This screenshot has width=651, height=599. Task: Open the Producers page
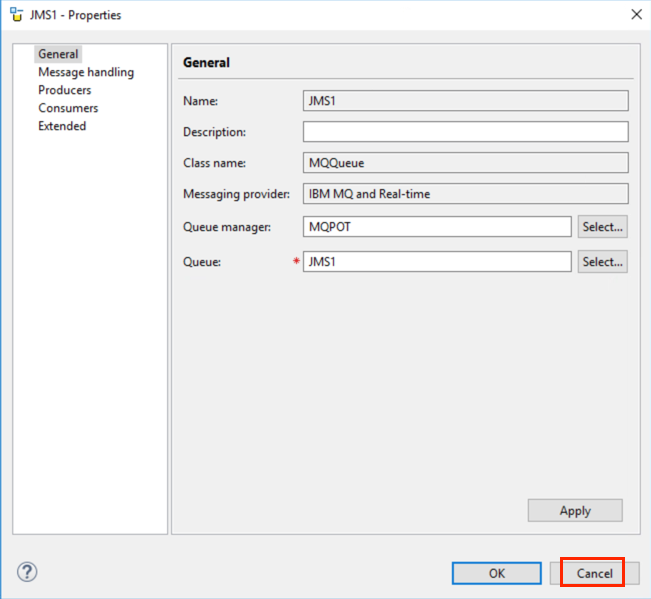(64, 90)
